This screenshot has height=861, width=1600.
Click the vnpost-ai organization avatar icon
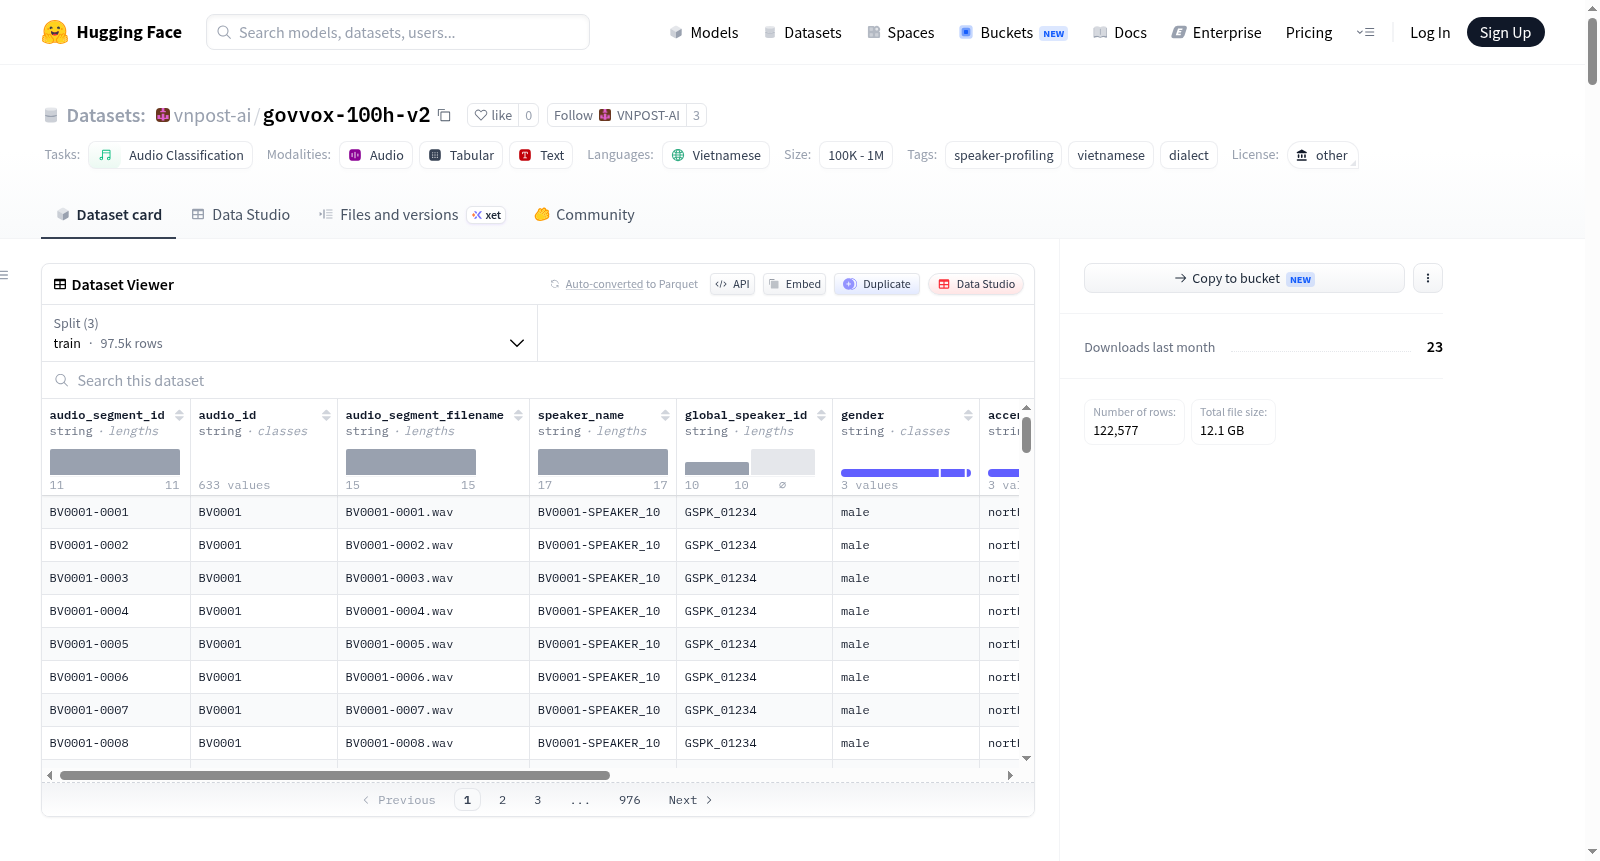coord(163,115)
